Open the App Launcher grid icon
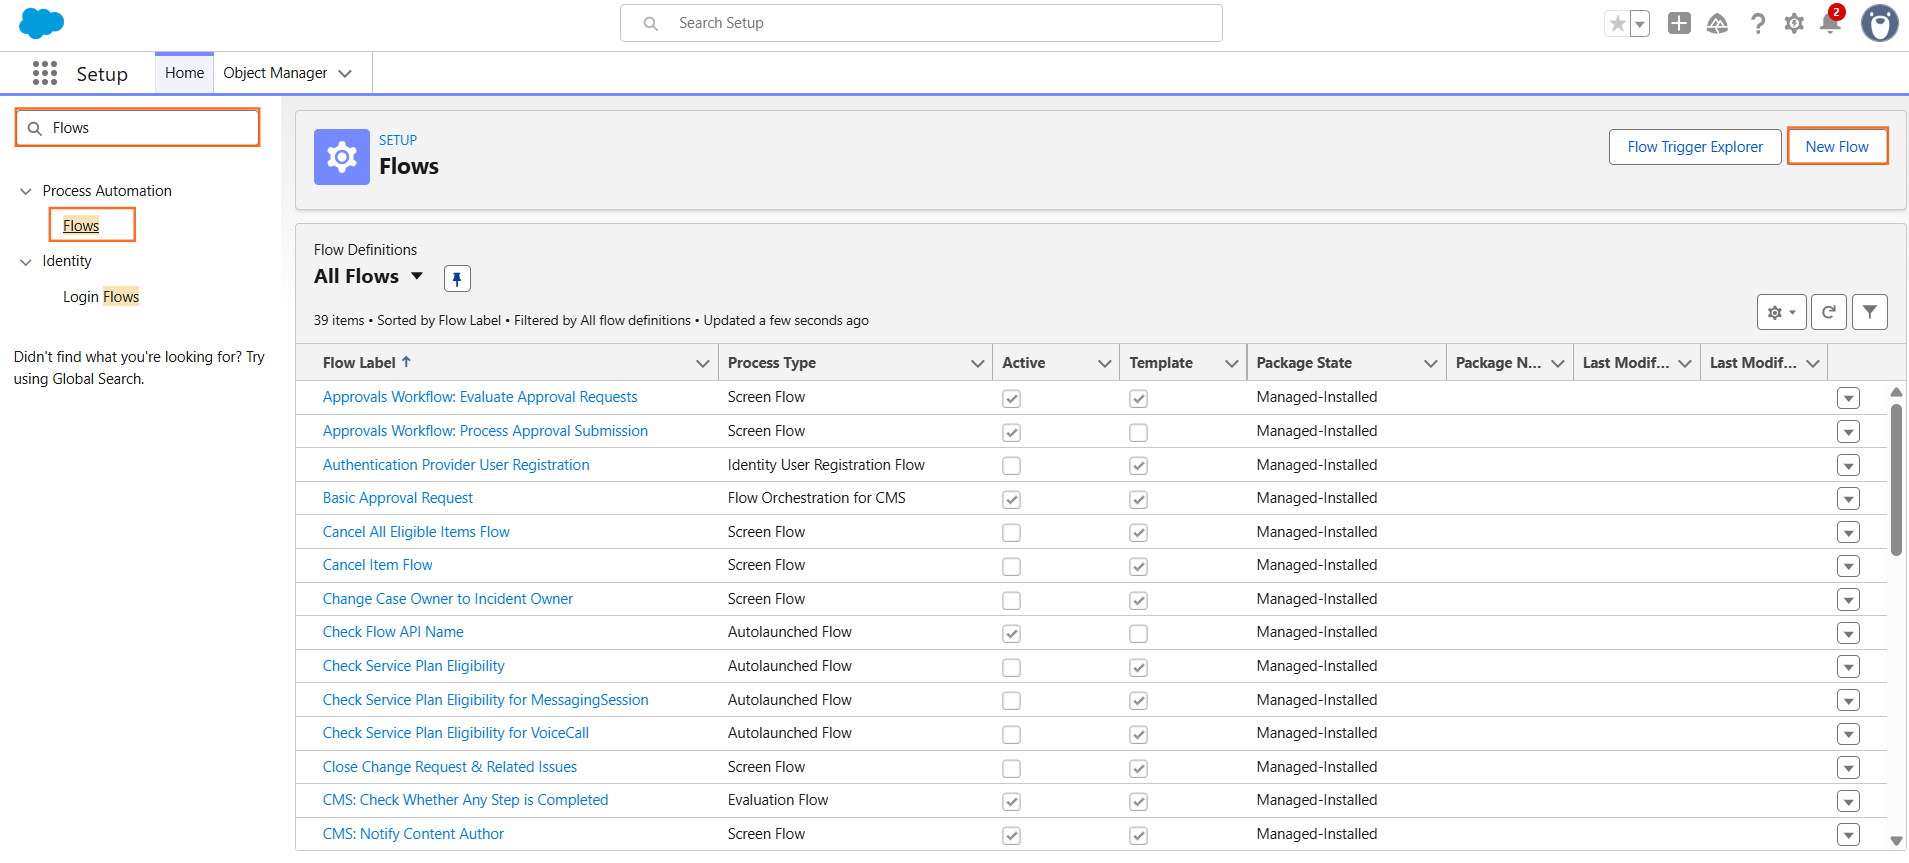The width and height of the screenshot is (1909, 863). click(x=45, y=73)
